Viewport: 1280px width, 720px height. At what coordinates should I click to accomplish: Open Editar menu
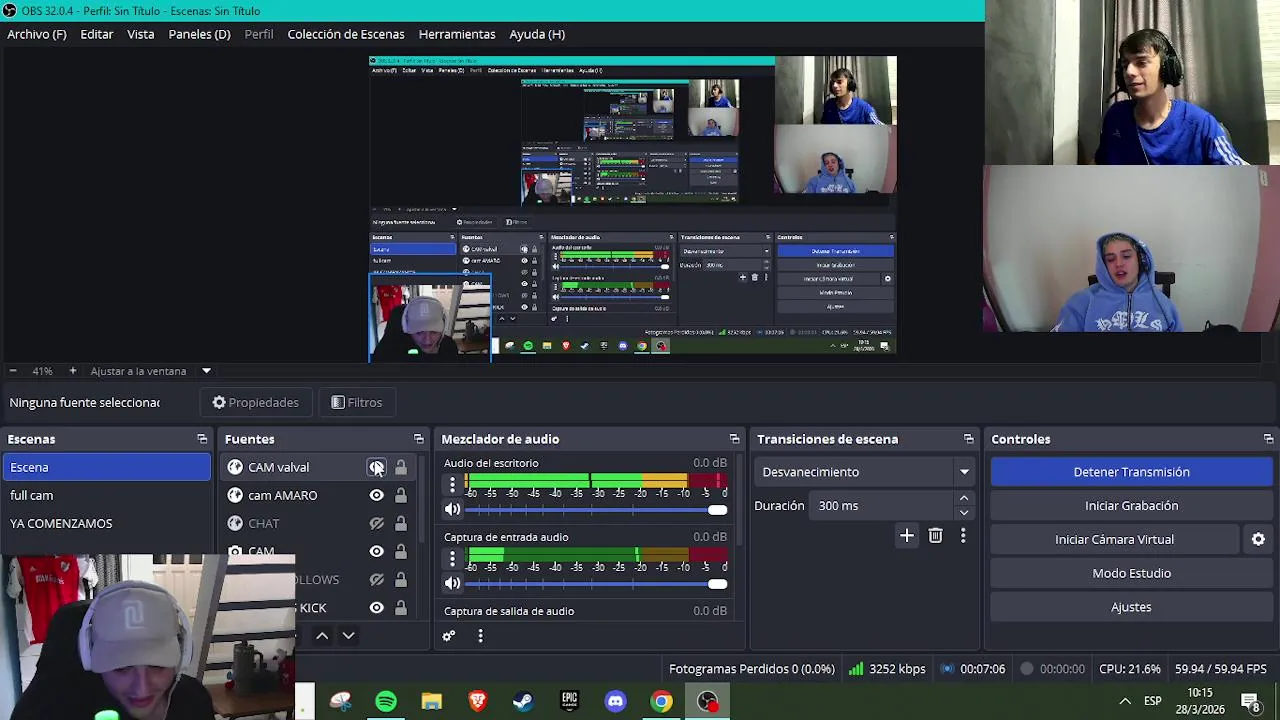point(97,34)
